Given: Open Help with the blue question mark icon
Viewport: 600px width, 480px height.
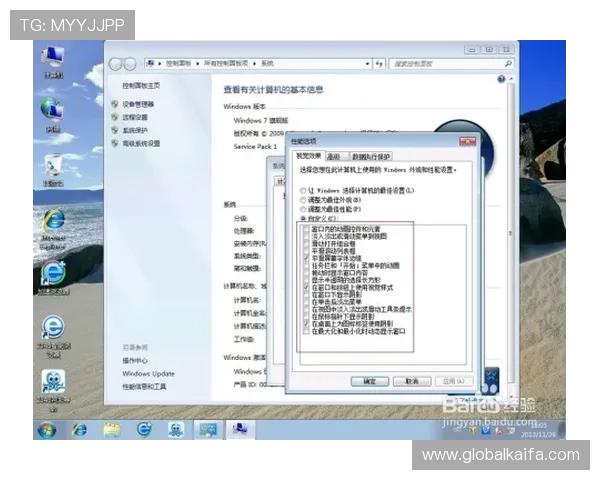Looking at the screenshot, I should coord(501,79).
